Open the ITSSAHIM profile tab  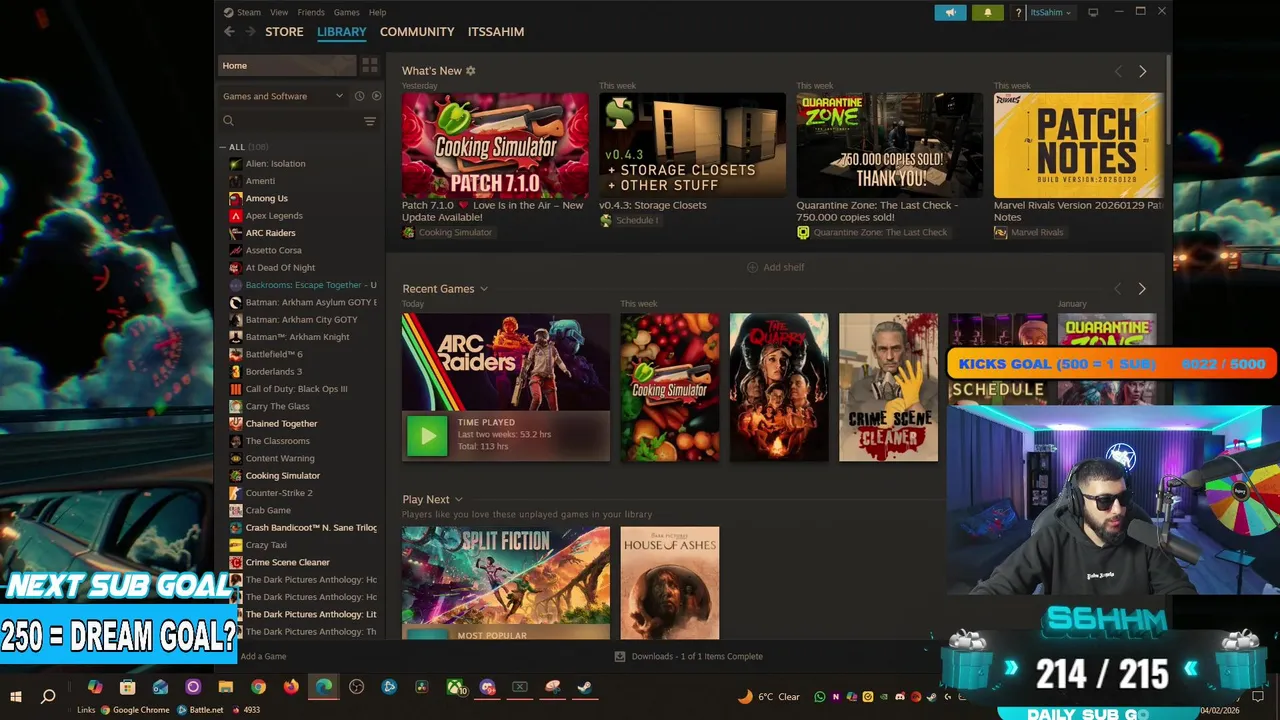click(496, 32)
